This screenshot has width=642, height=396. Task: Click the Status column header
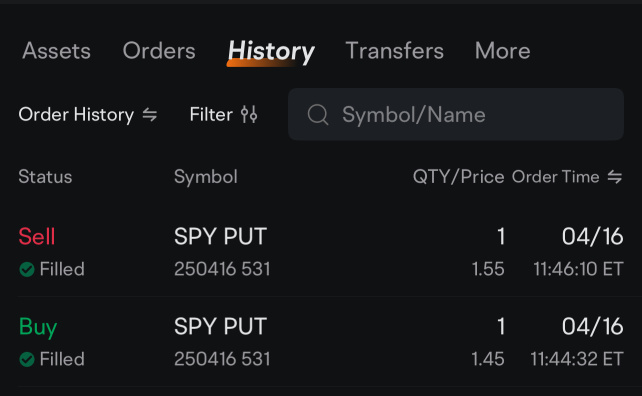(45, 177)
